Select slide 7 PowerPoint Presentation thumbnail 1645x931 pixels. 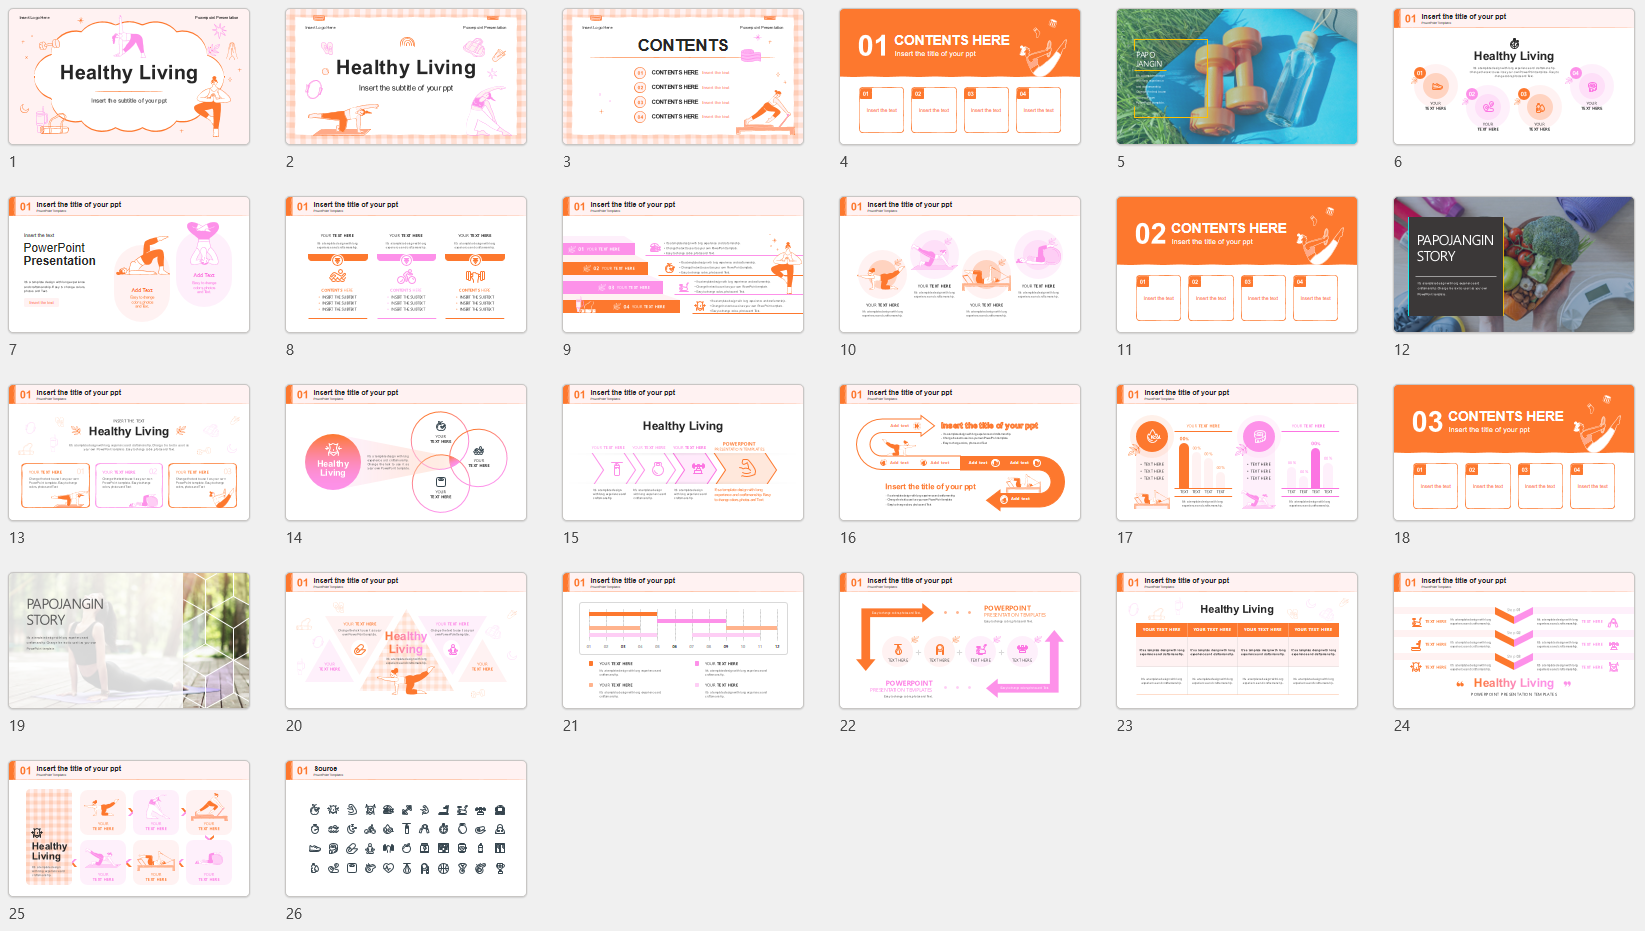[129, 265]
